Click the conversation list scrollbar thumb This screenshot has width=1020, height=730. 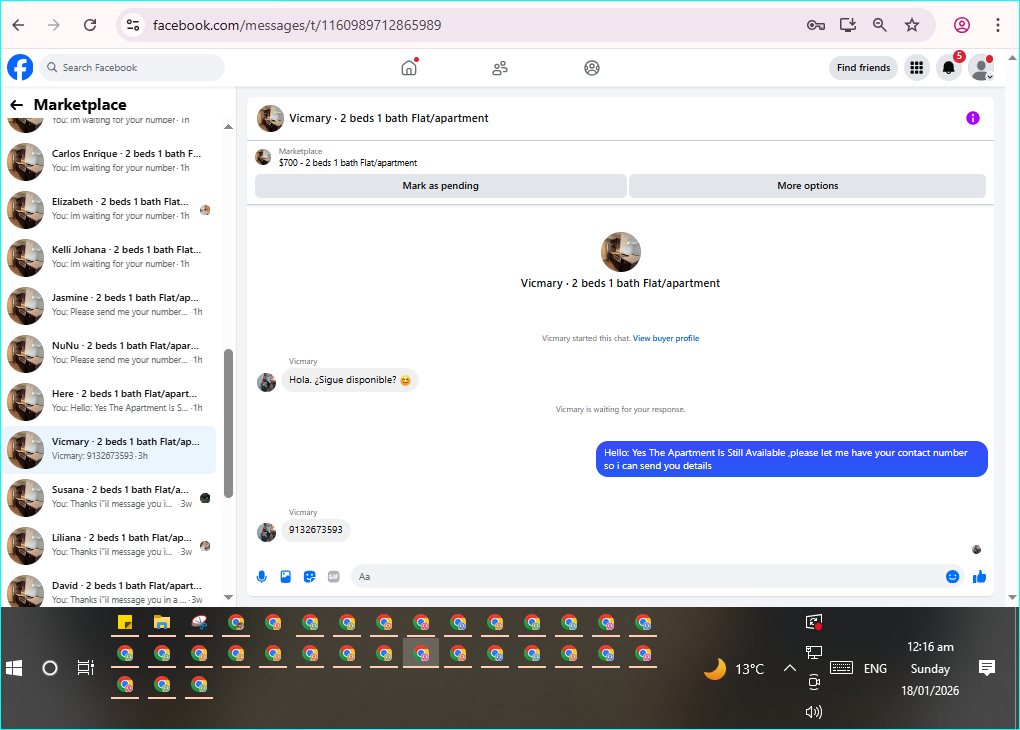[228, 423]
